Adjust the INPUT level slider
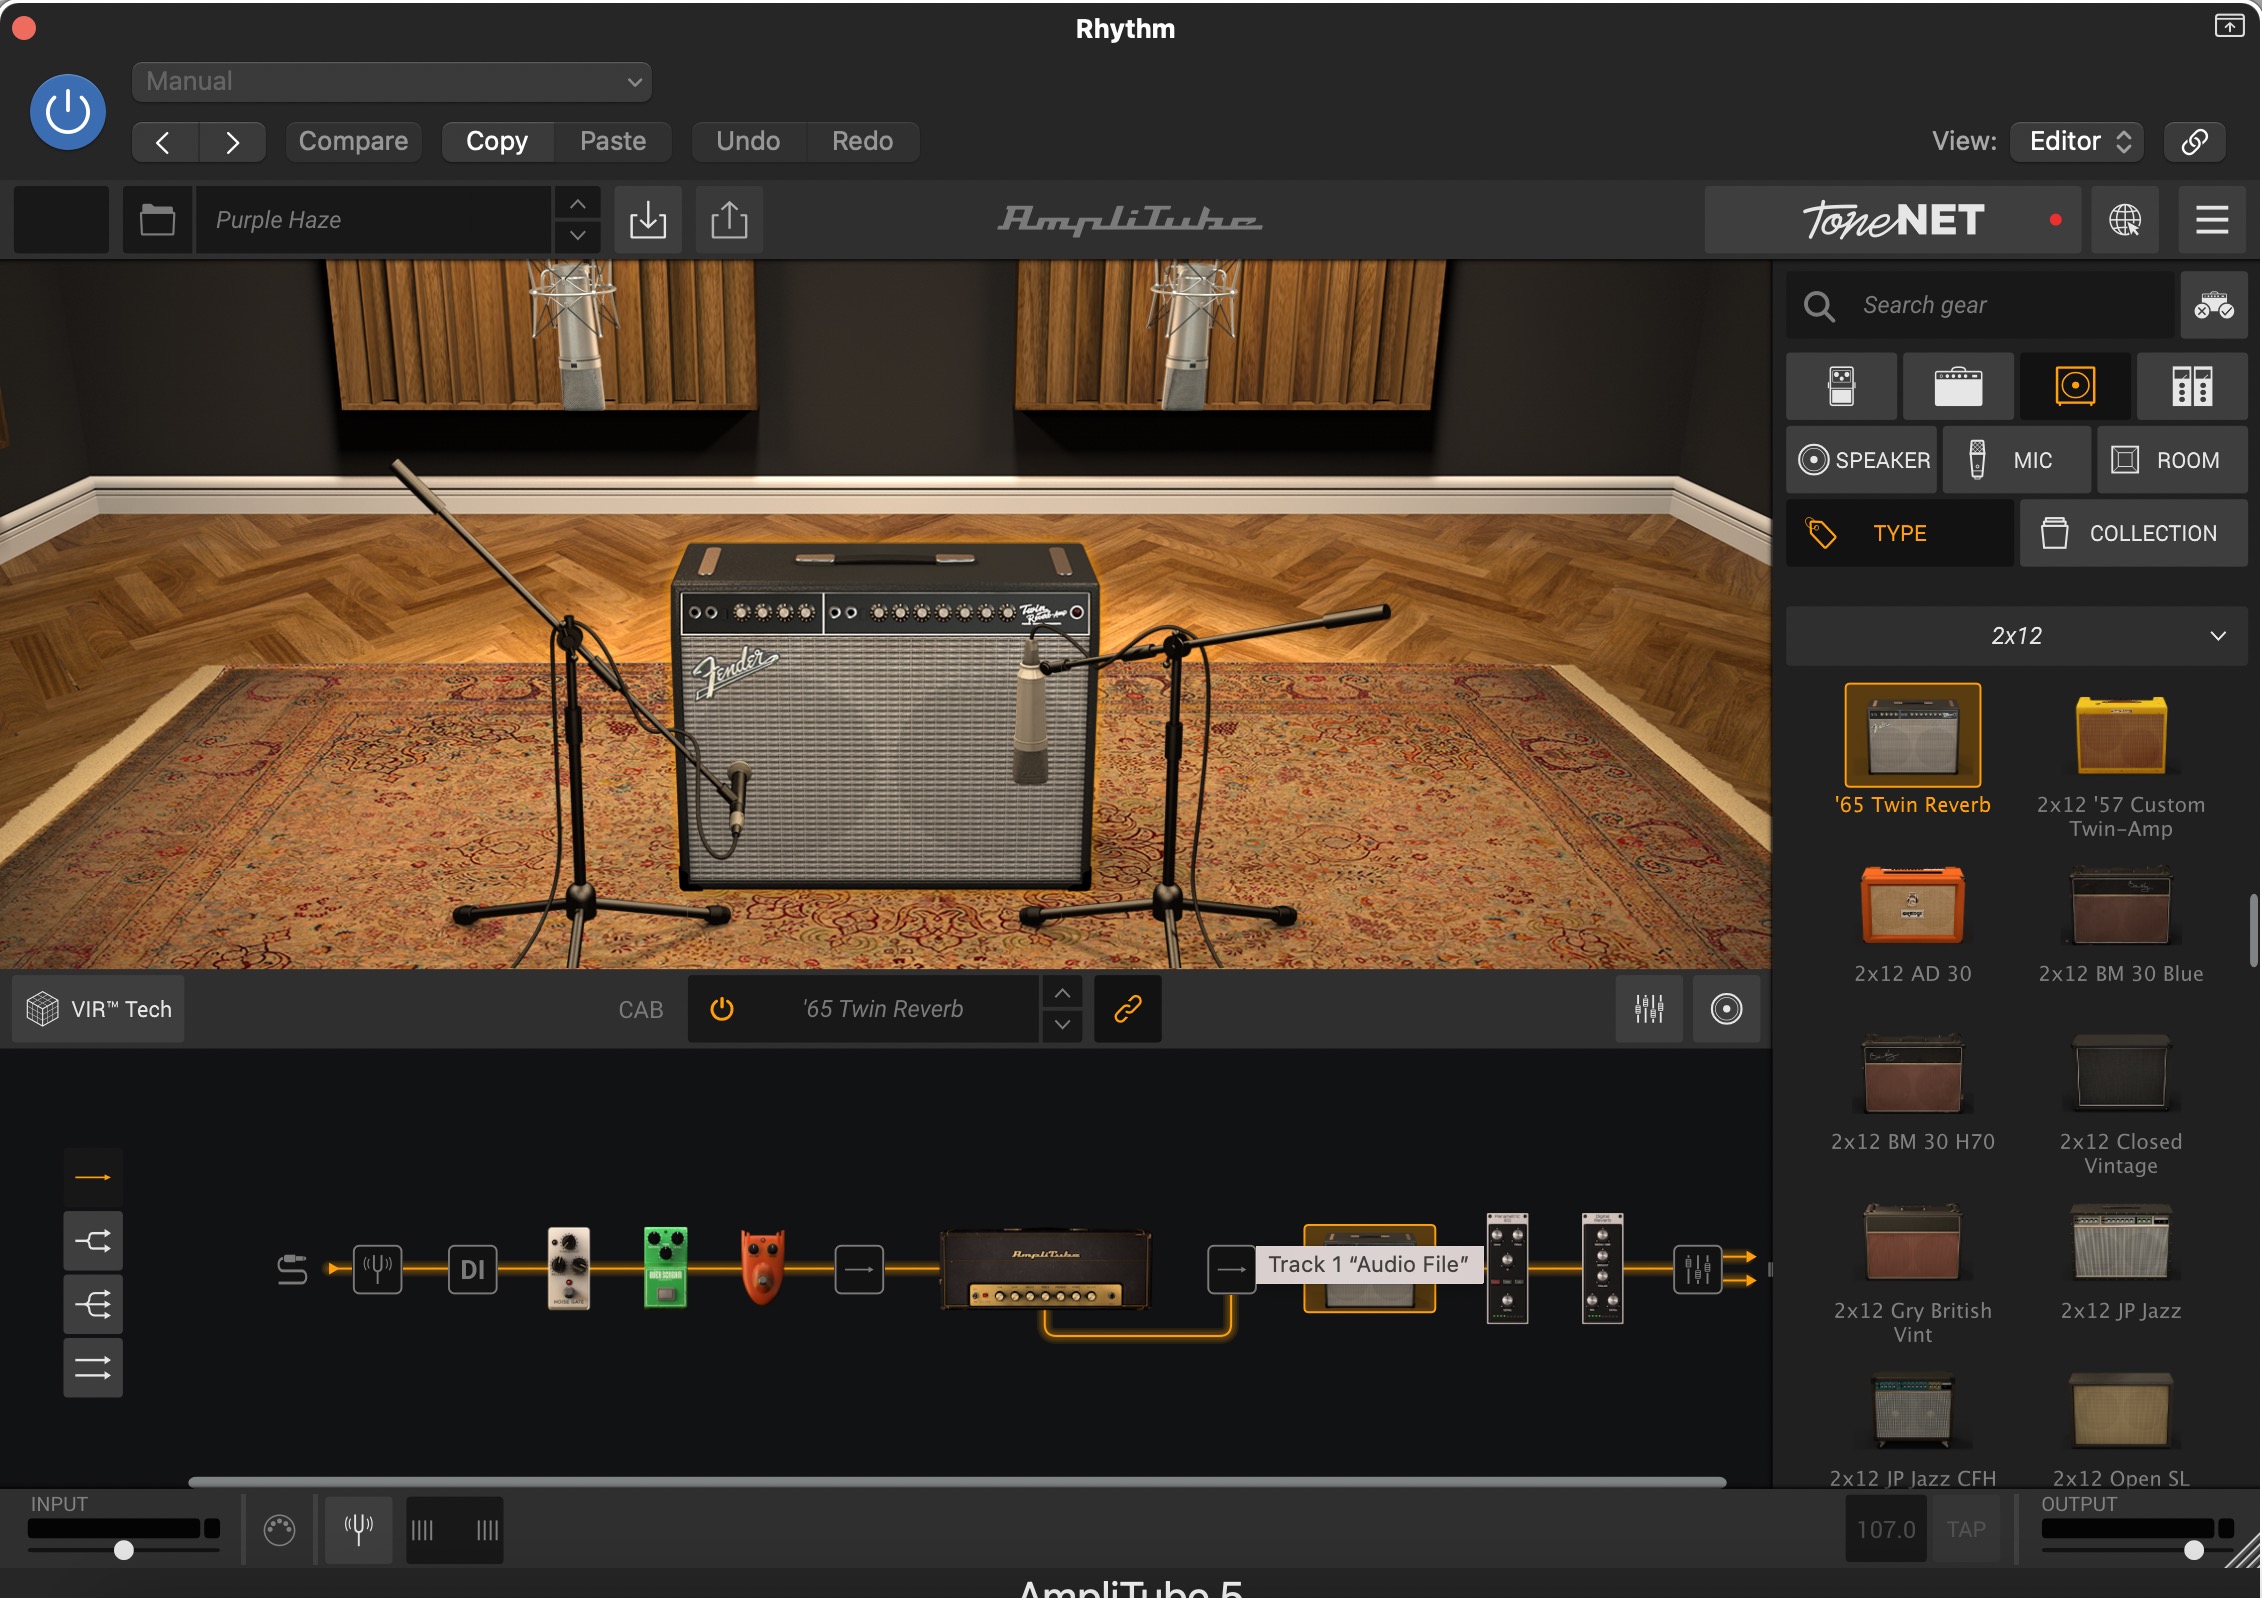 [x=124, y=1549]
